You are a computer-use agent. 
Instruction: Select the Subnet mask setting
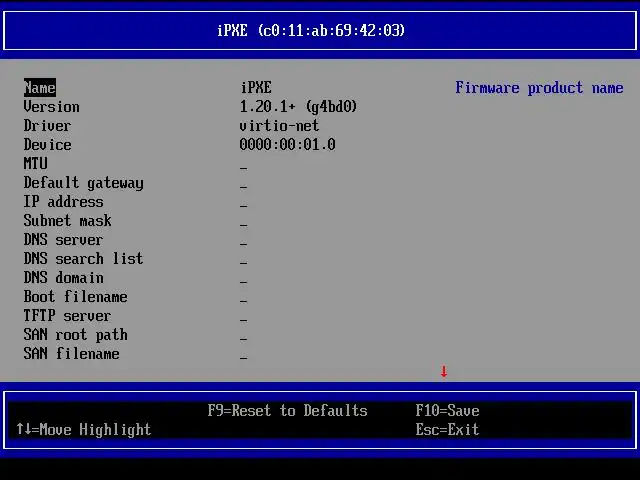coord(67,221)
